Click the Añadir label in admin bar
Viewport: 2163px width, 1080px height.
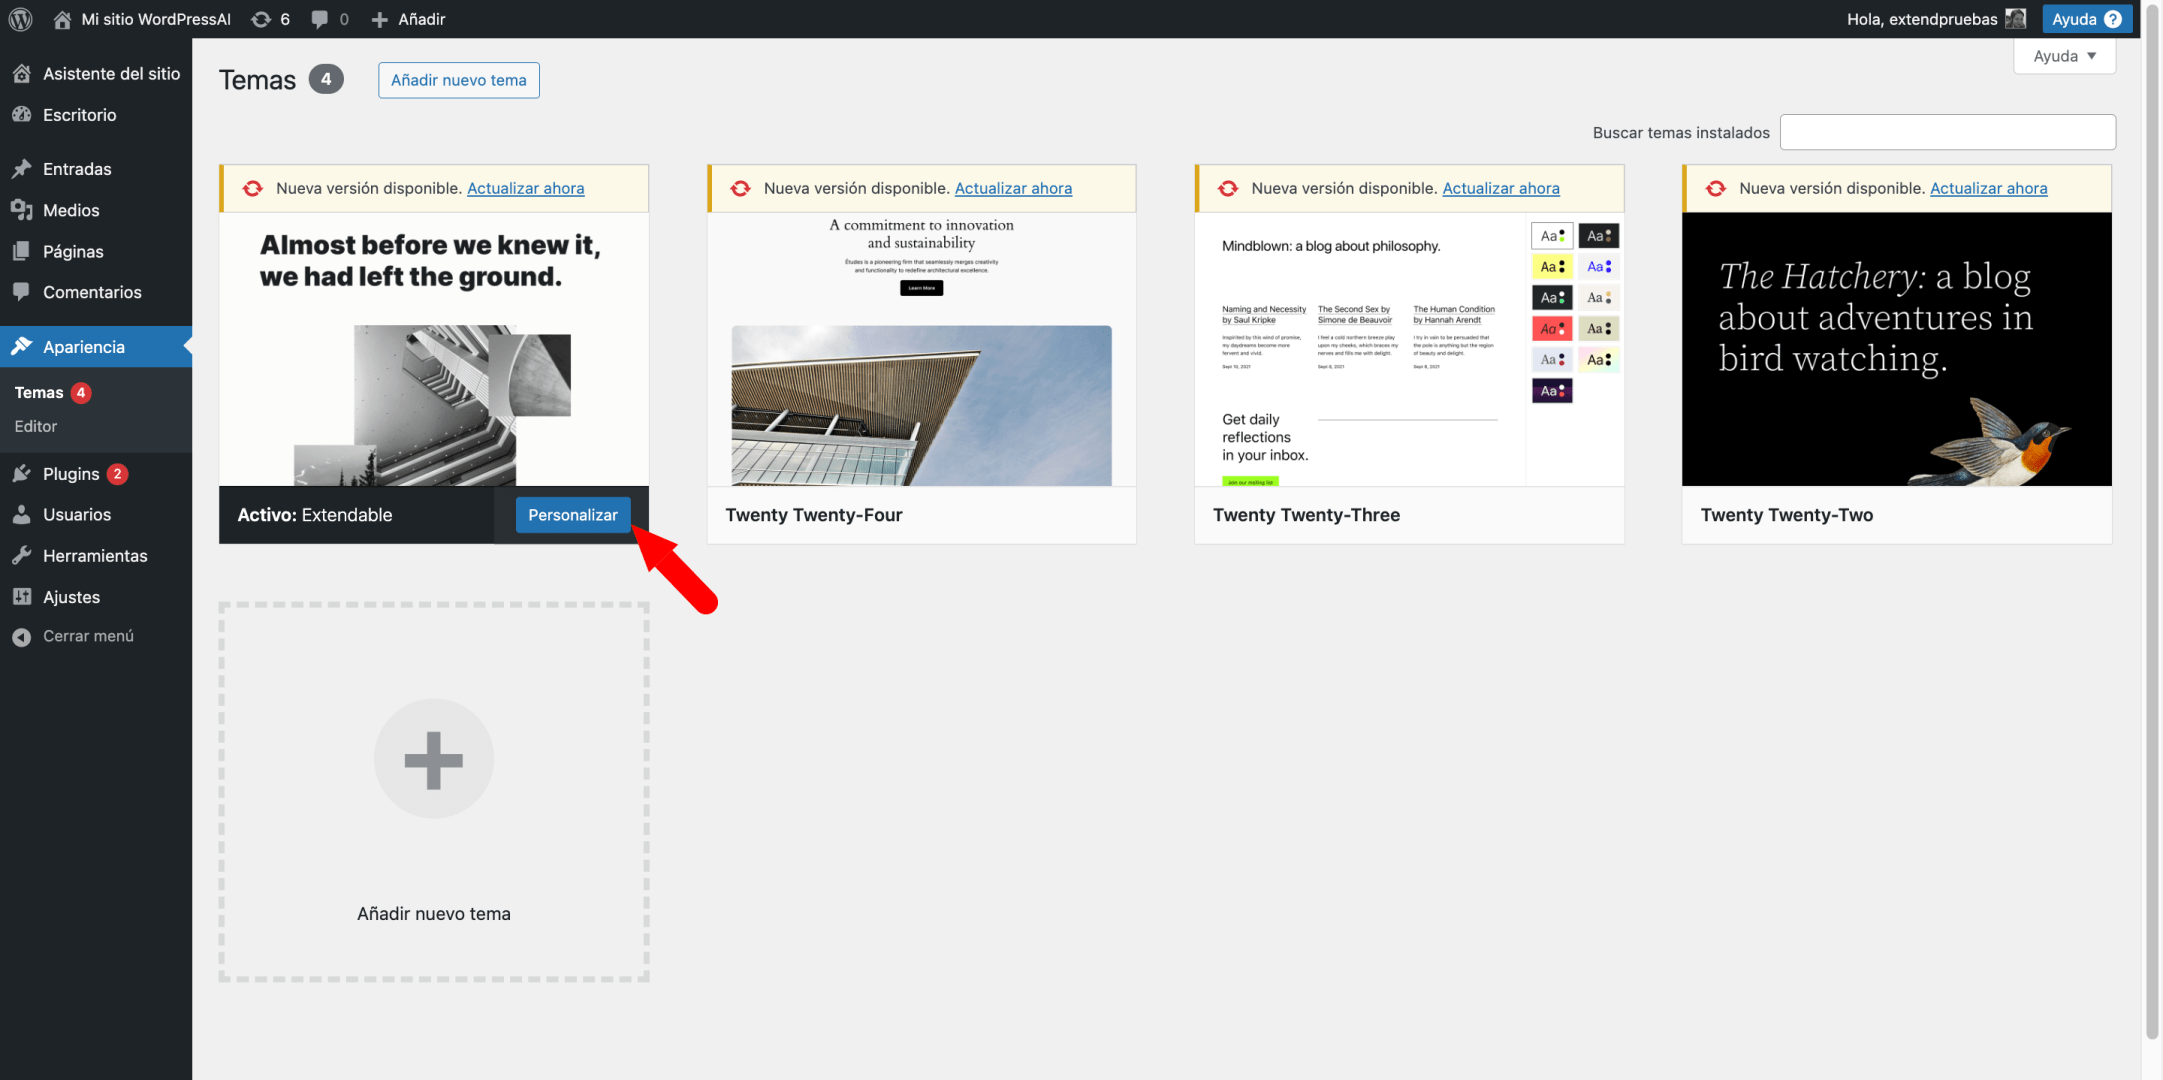coord(422,19)
